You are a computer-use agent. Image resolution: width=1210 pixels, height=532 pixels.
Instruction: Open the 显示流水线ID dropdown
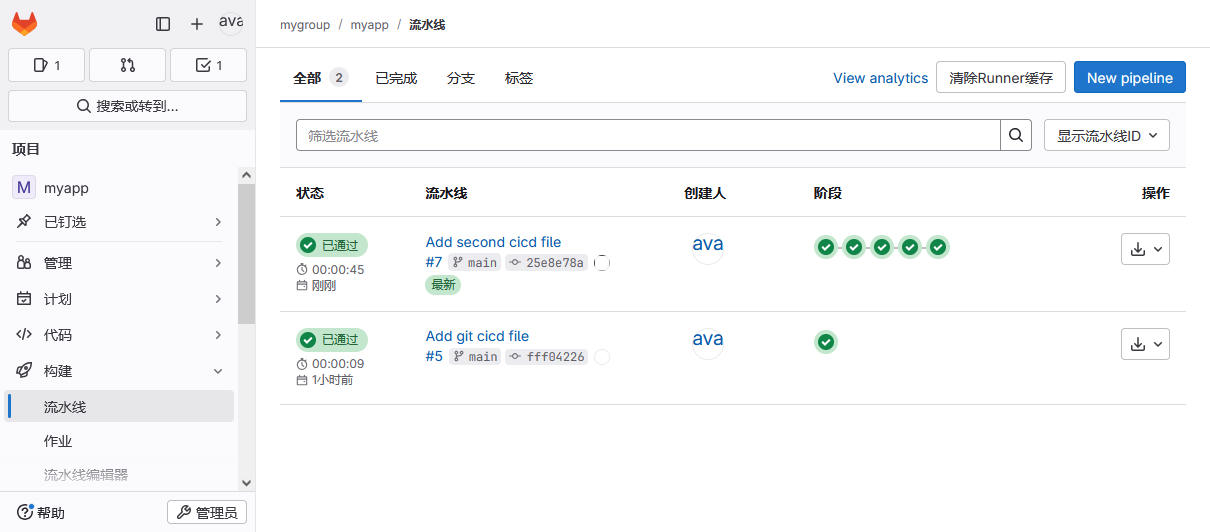coord(1106,135)
